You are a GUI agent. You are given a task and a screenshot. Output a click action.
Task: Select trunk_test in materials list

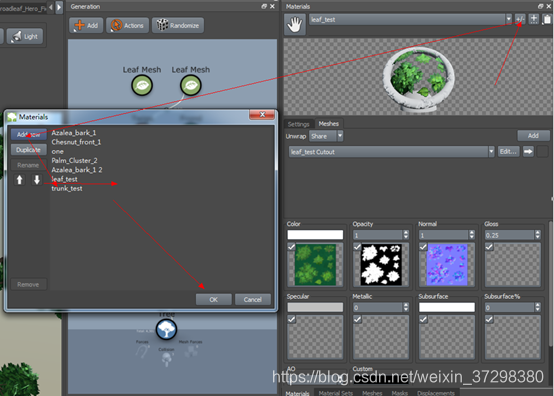pos(67,189)
